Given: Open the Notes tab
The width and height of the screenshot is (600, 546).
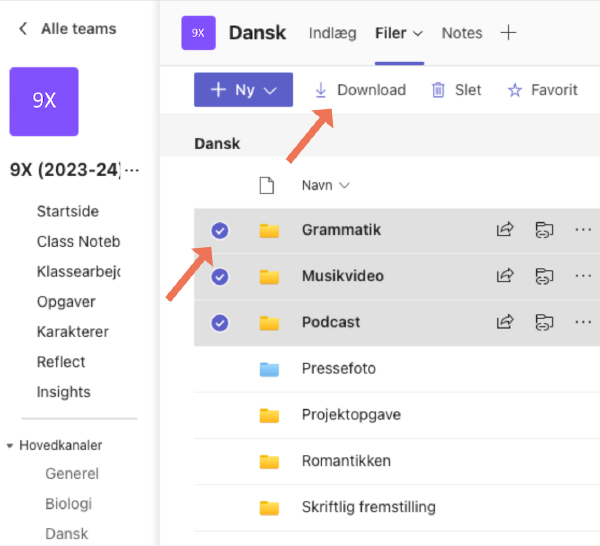Looking at the screenshot, I should pos(462,33).
